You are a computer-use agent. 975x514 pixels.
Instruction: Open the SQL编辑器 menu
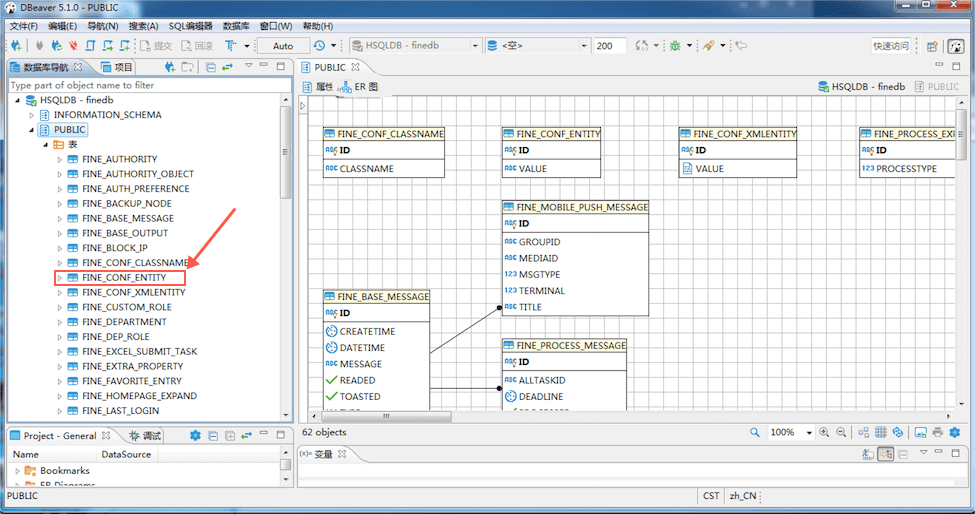190,25
